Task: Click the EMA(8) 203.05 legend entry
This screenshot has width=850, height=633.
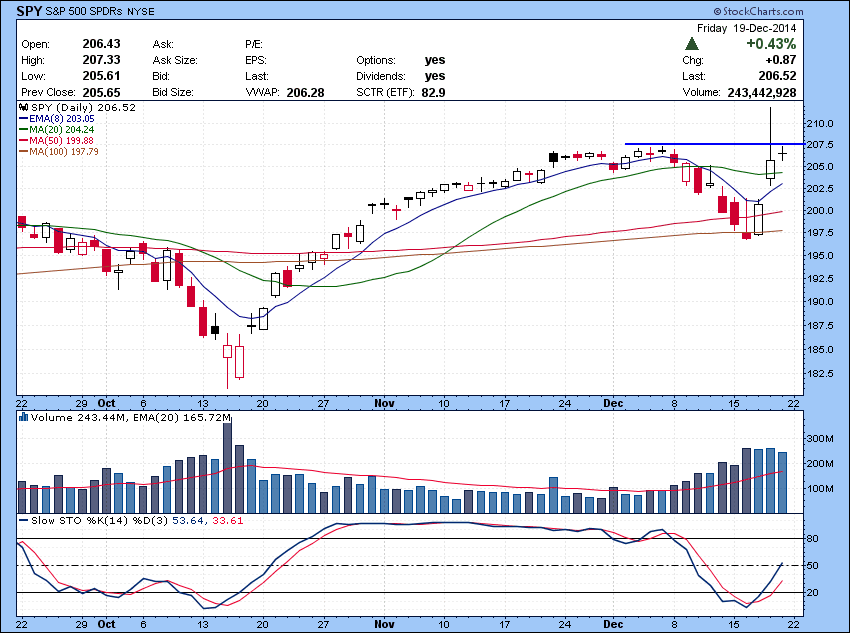Action: tap(56, 119)
